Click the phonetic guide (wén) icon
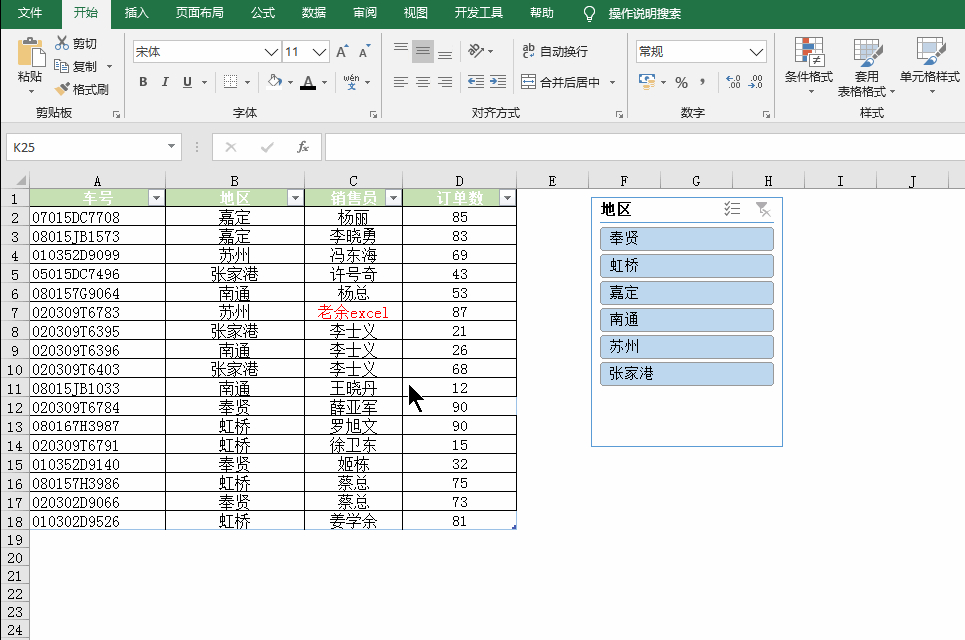This screenshot has width=965, height=640. pos(351,82)
